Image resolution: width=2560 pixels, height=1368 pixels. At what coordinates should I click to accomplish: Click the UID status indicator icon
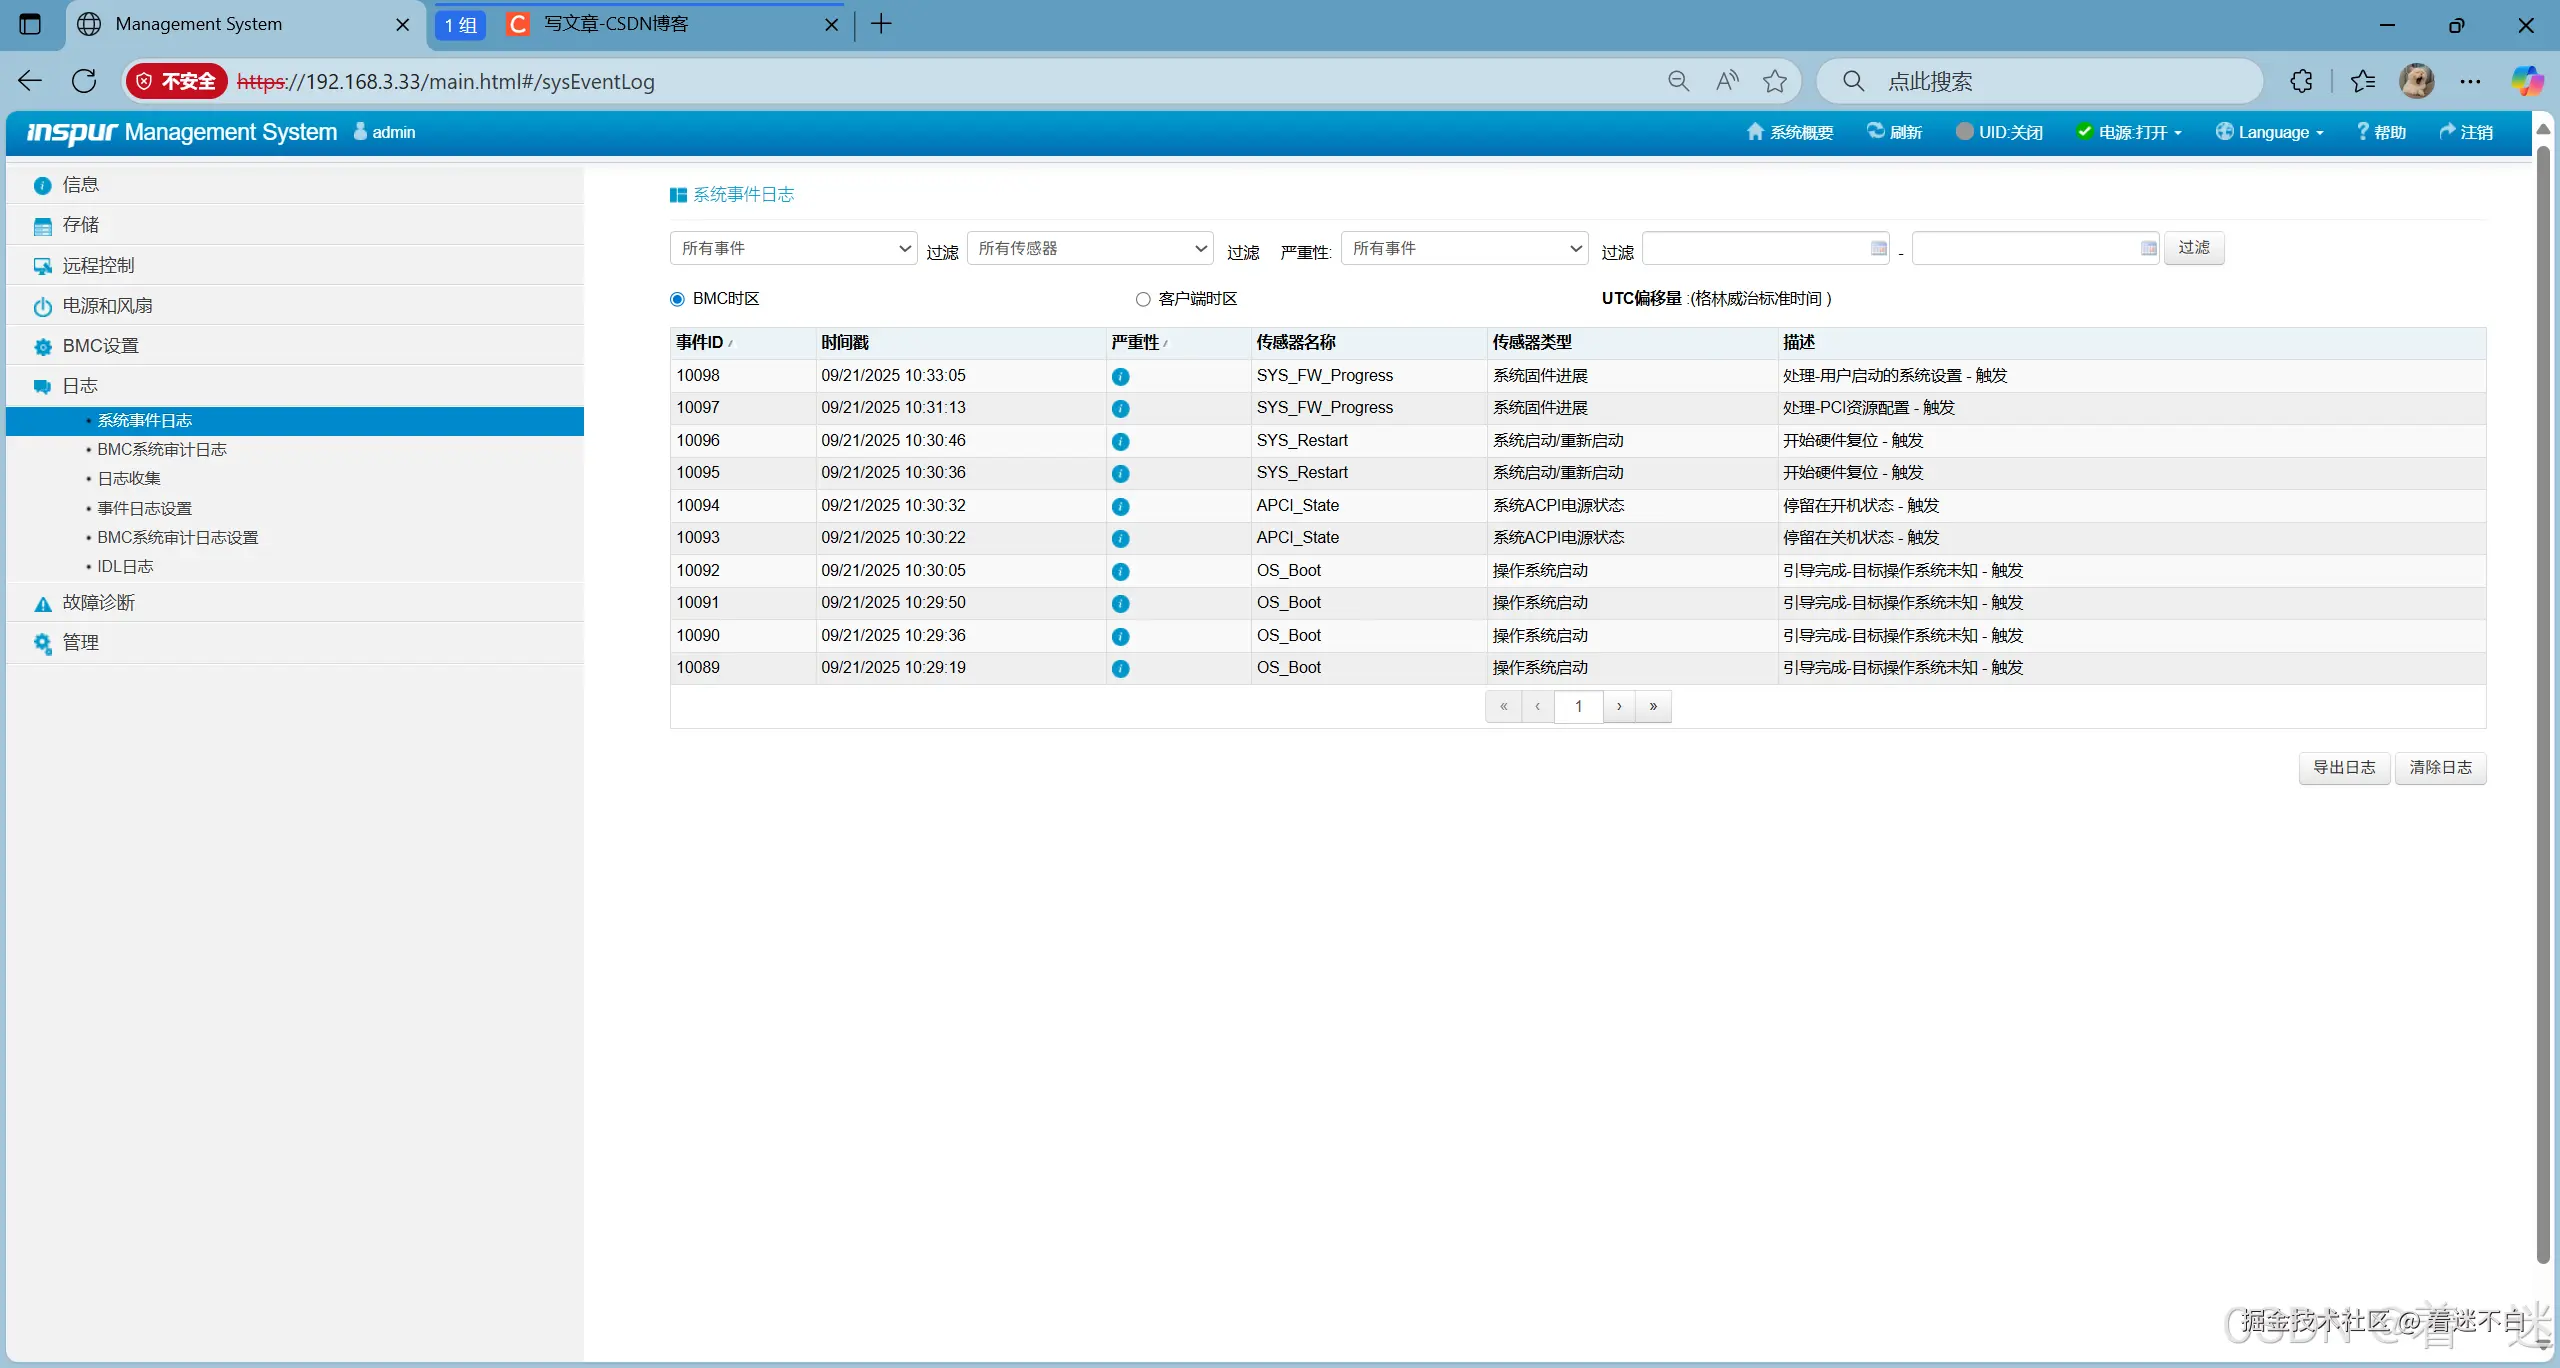coord(1964,132)
